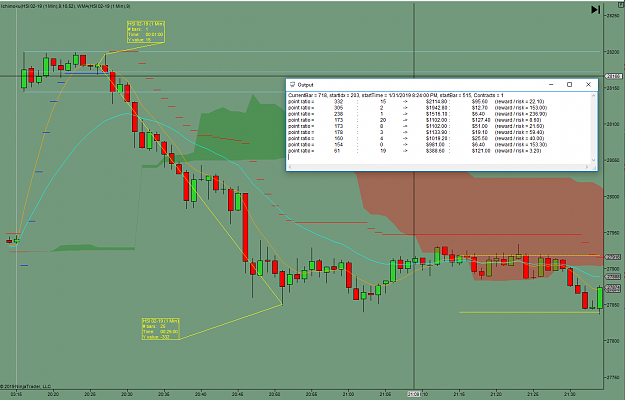The image size is (625, 400).
Task: Click the 28250 label on price axis
Action: click(x=613, y=16)
